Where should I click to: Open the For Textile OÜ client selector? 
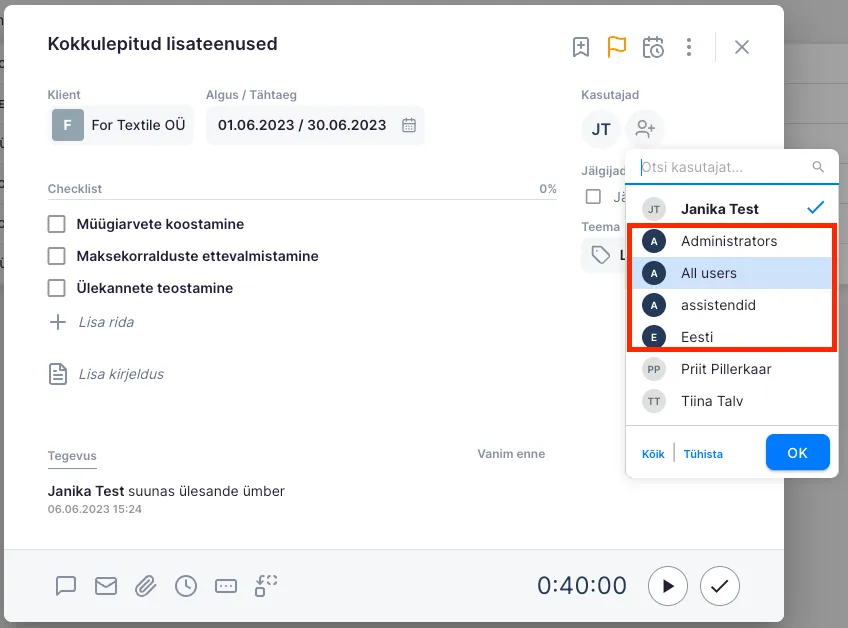pos(121,125)
